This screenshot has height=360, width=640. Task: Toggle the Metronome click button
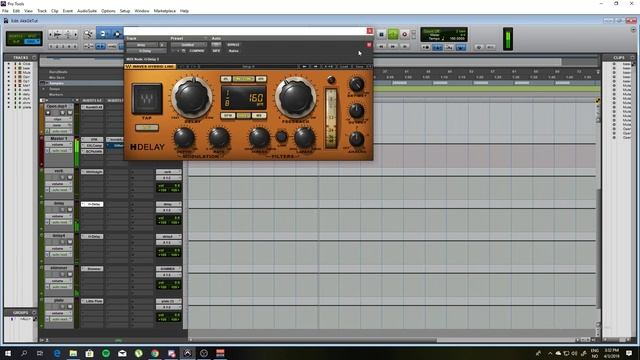coord(437,47)
